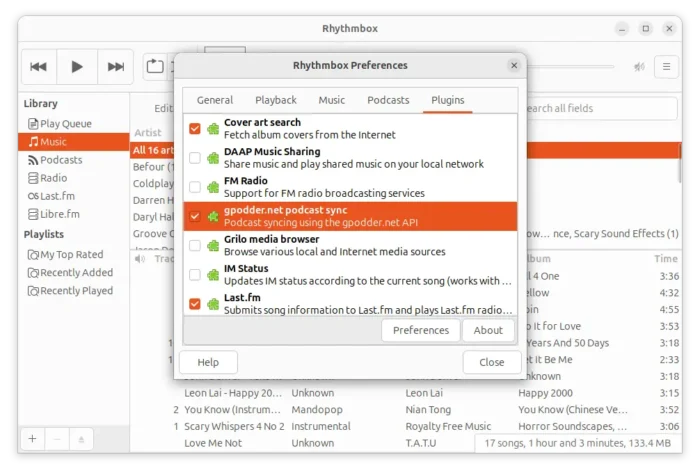Select the Befour artist entry
This screenshot has height=473, width=700.
point(153,167)
